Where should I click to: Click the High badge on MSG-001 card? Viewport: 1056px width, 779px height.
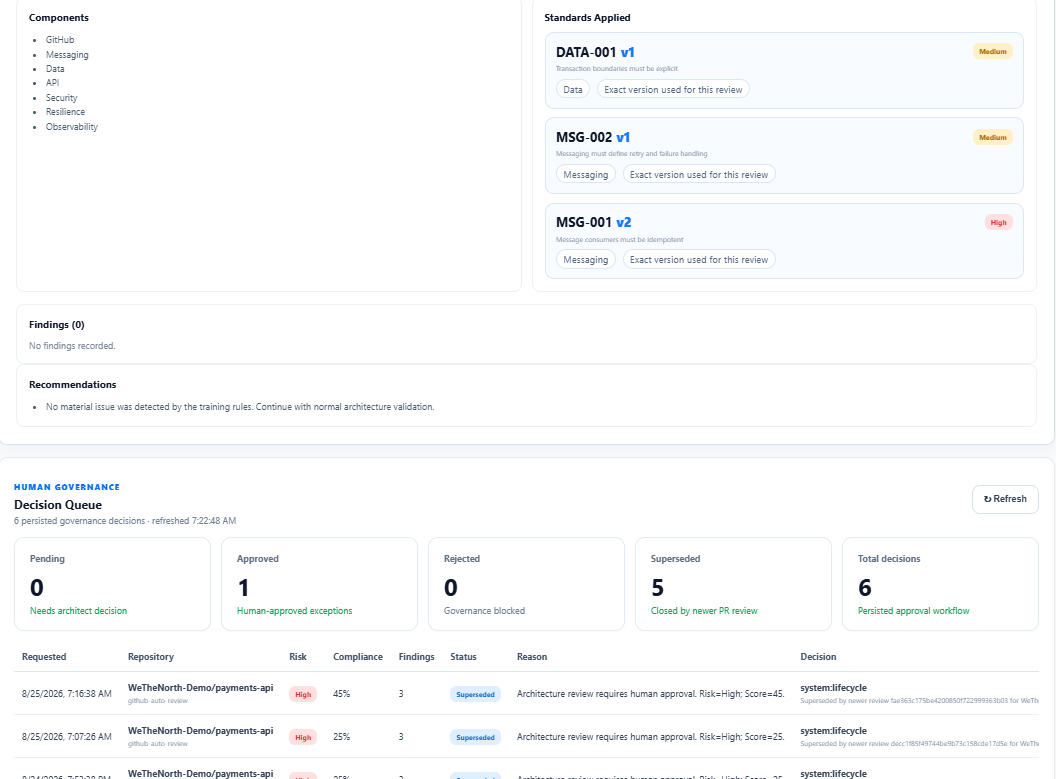998,222
